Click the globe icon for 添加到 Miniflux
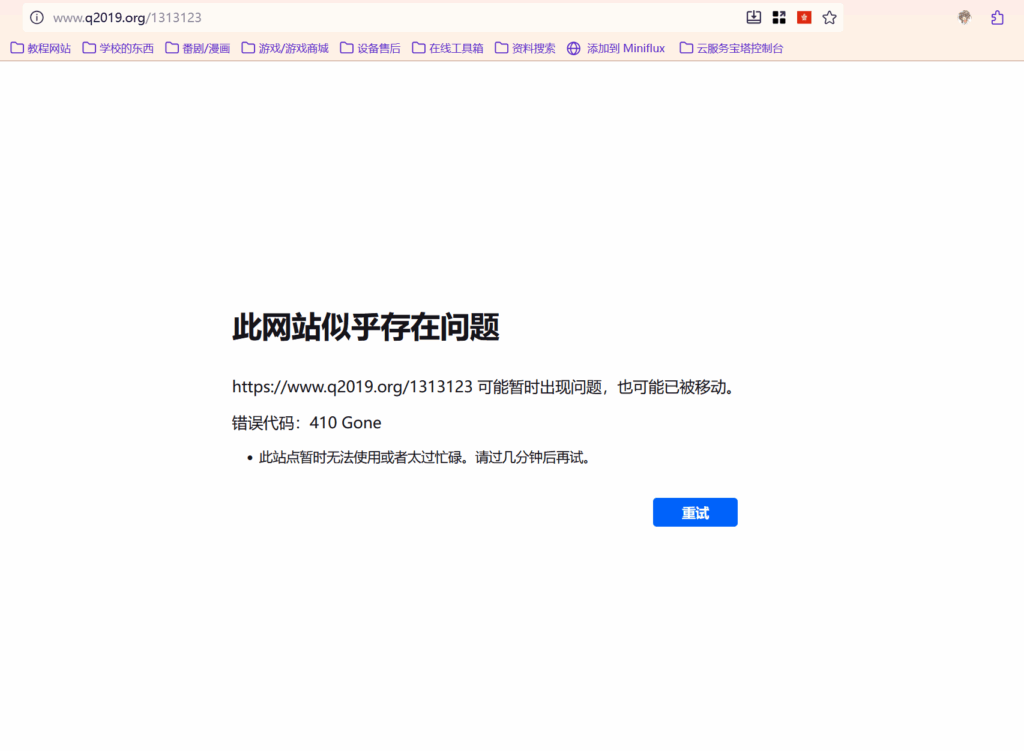Image resolution: width=1024 pixels, height=751 pixels. coord(573,48)
